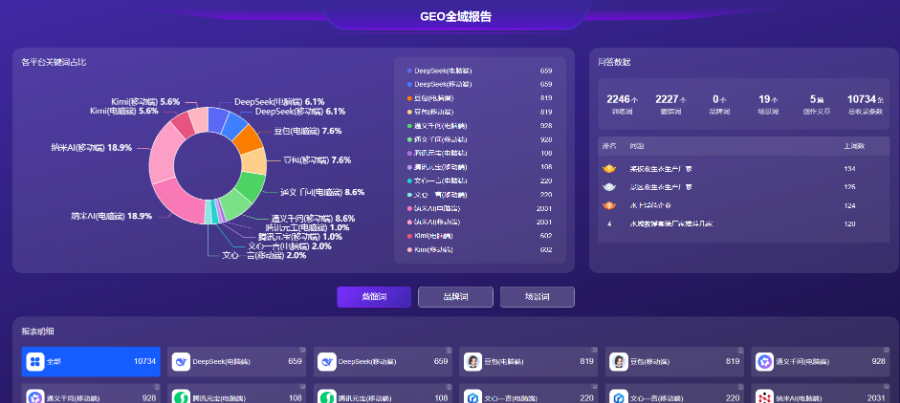The width and height of the screenshot is (900, 403).
Task: Click the corner icon on the DeepSeek(电脑端) card
Action: pyautogui.click(x=301, y=350)
